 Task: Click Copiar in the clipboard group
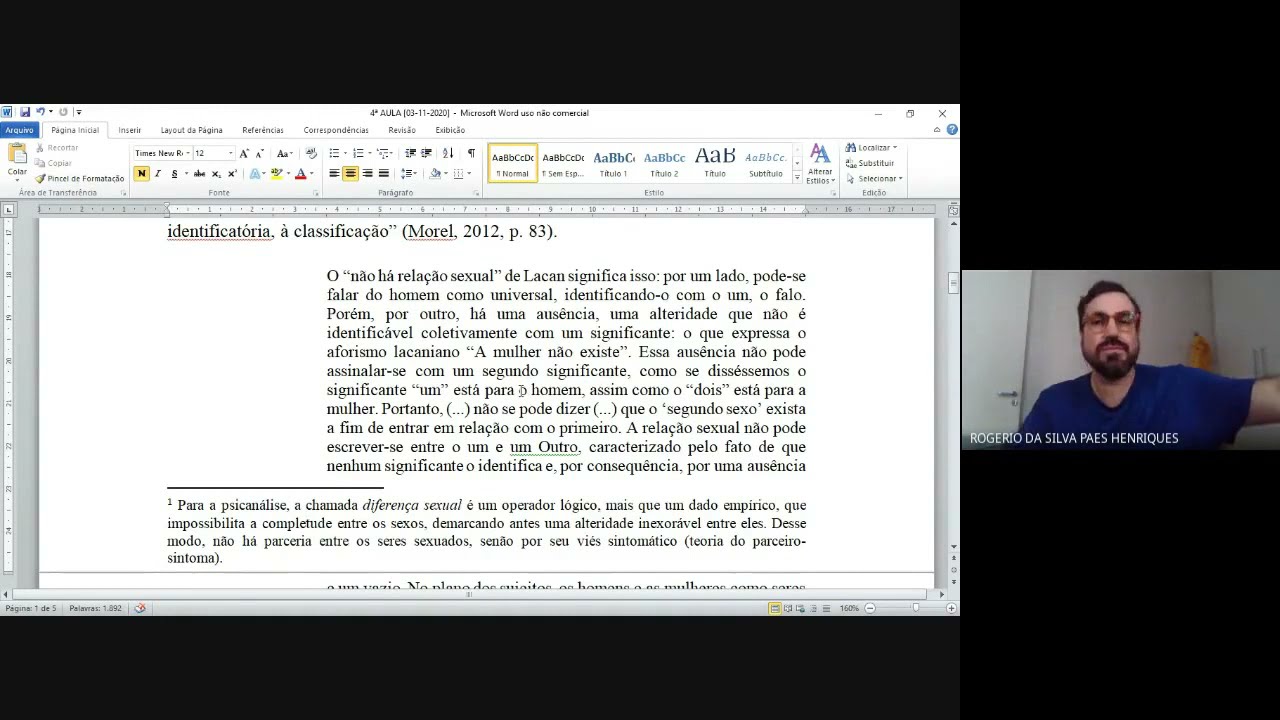[x=54, y=163]
